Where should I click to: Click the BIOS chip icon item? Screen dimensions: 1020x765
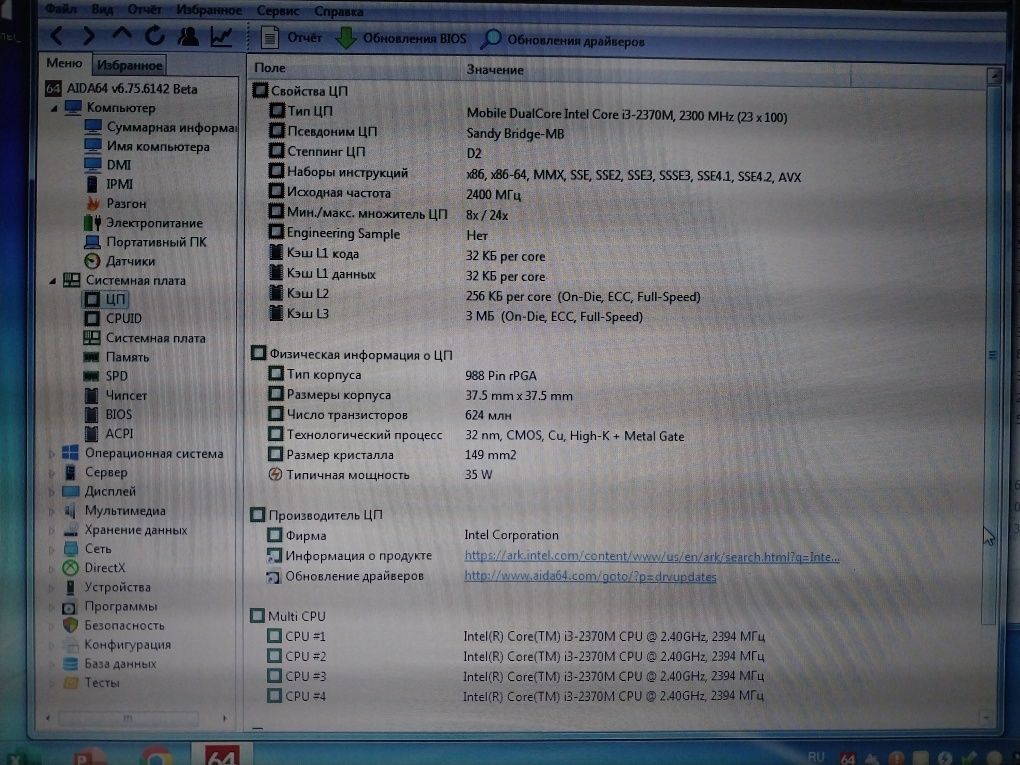tap(92, 414)
